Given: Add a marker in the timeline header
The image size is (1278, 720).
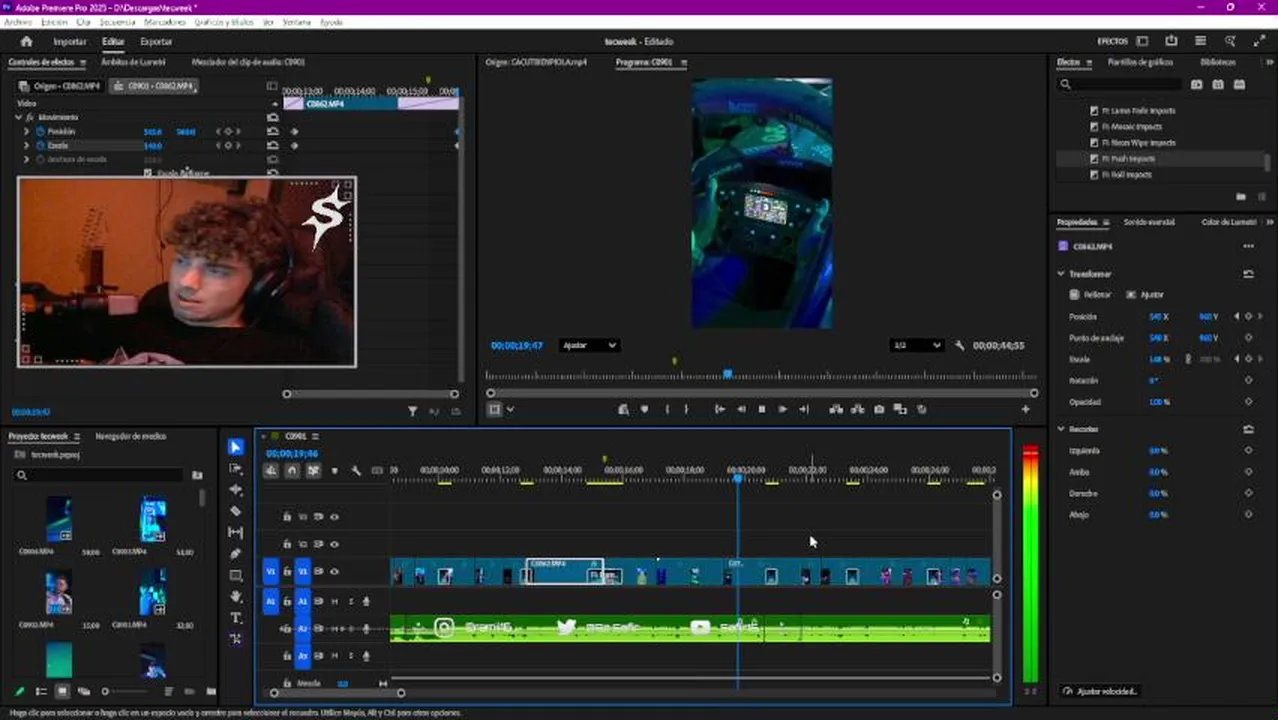Looking at the screenshot, I should click(334, 470).
